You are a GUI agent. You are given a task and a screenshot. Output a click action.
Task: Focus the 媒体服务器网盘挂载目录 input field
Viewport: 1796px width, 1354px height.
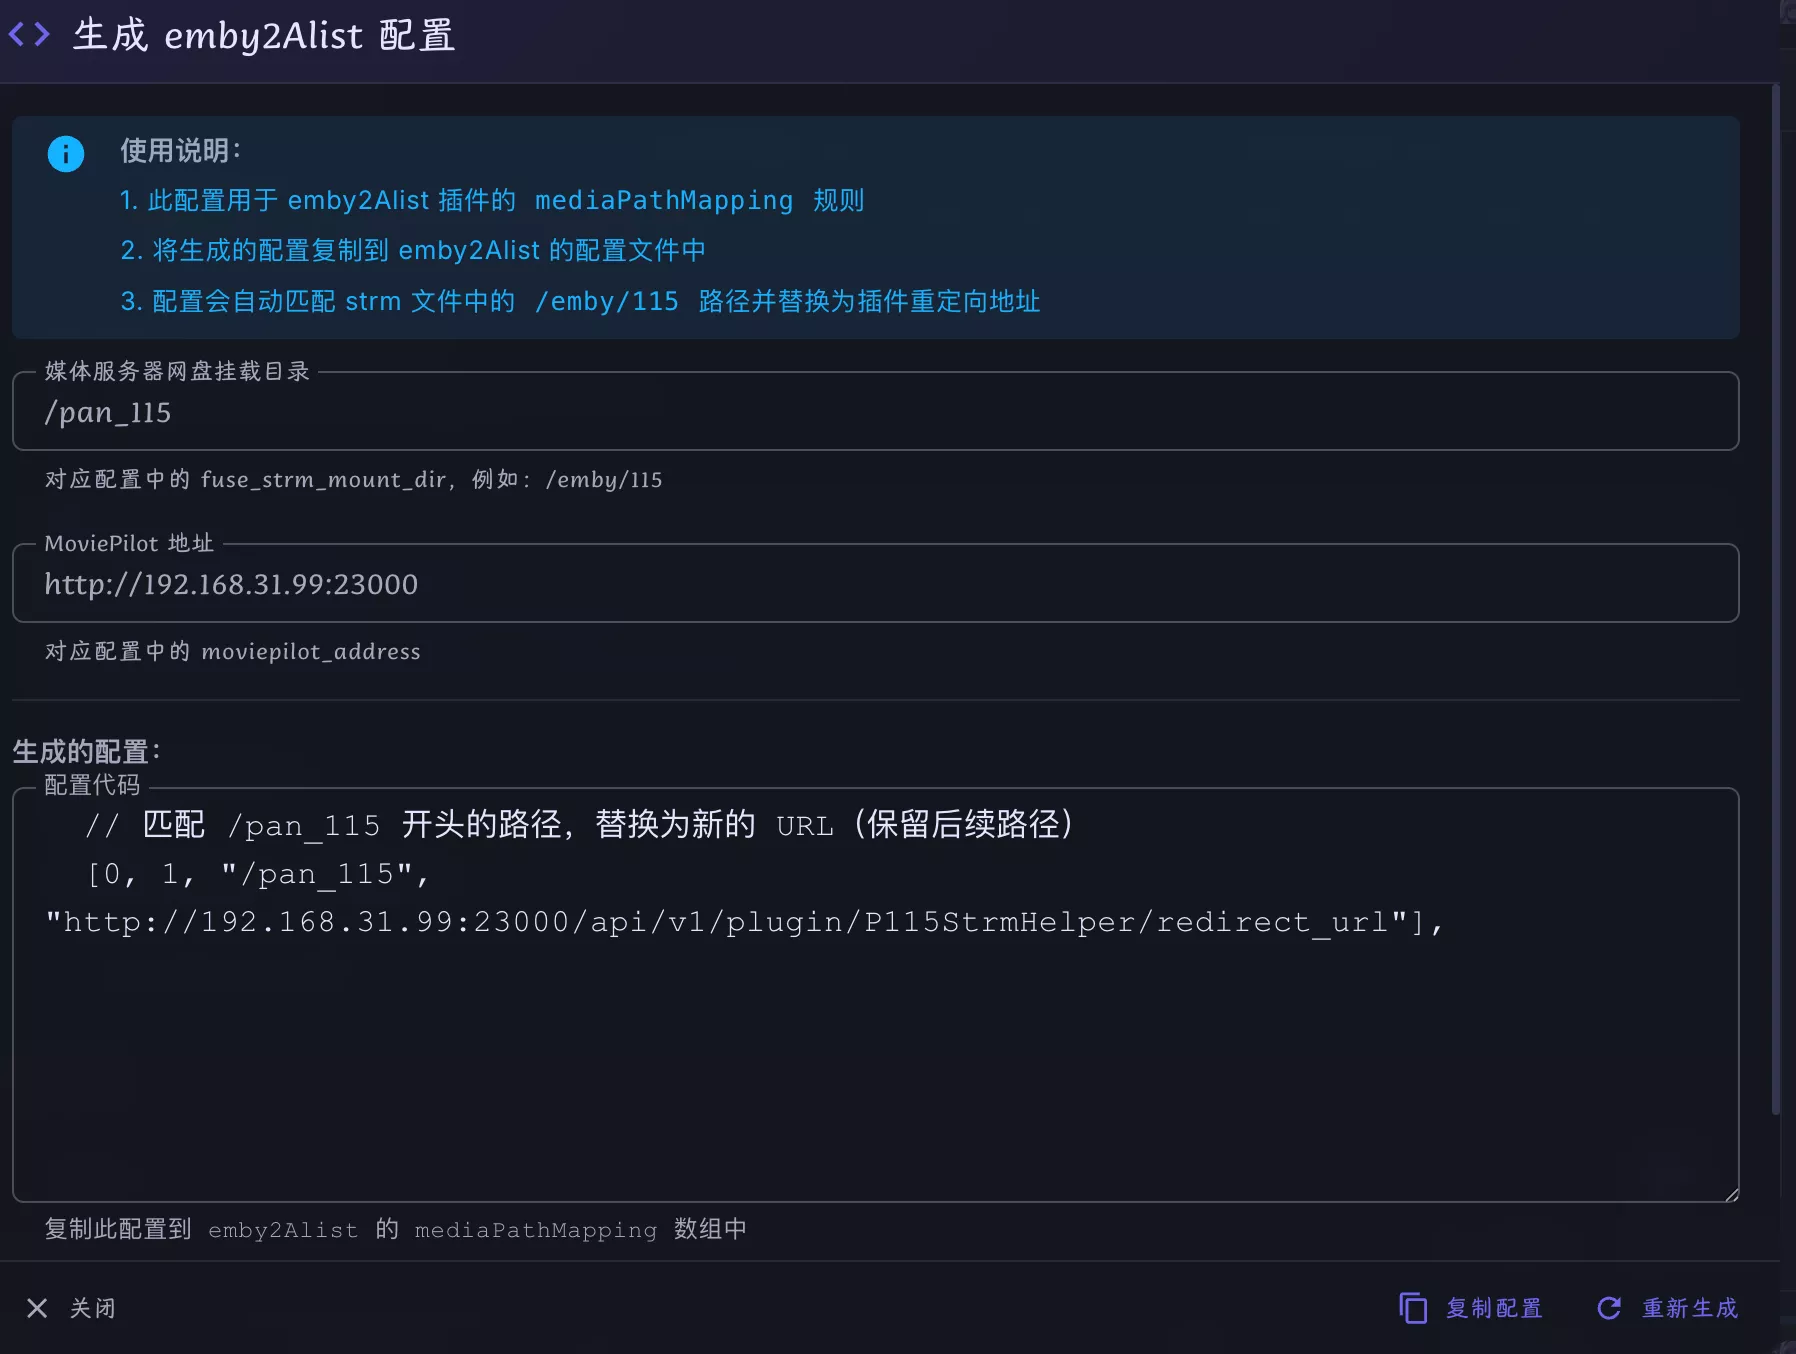pos(874,413)
